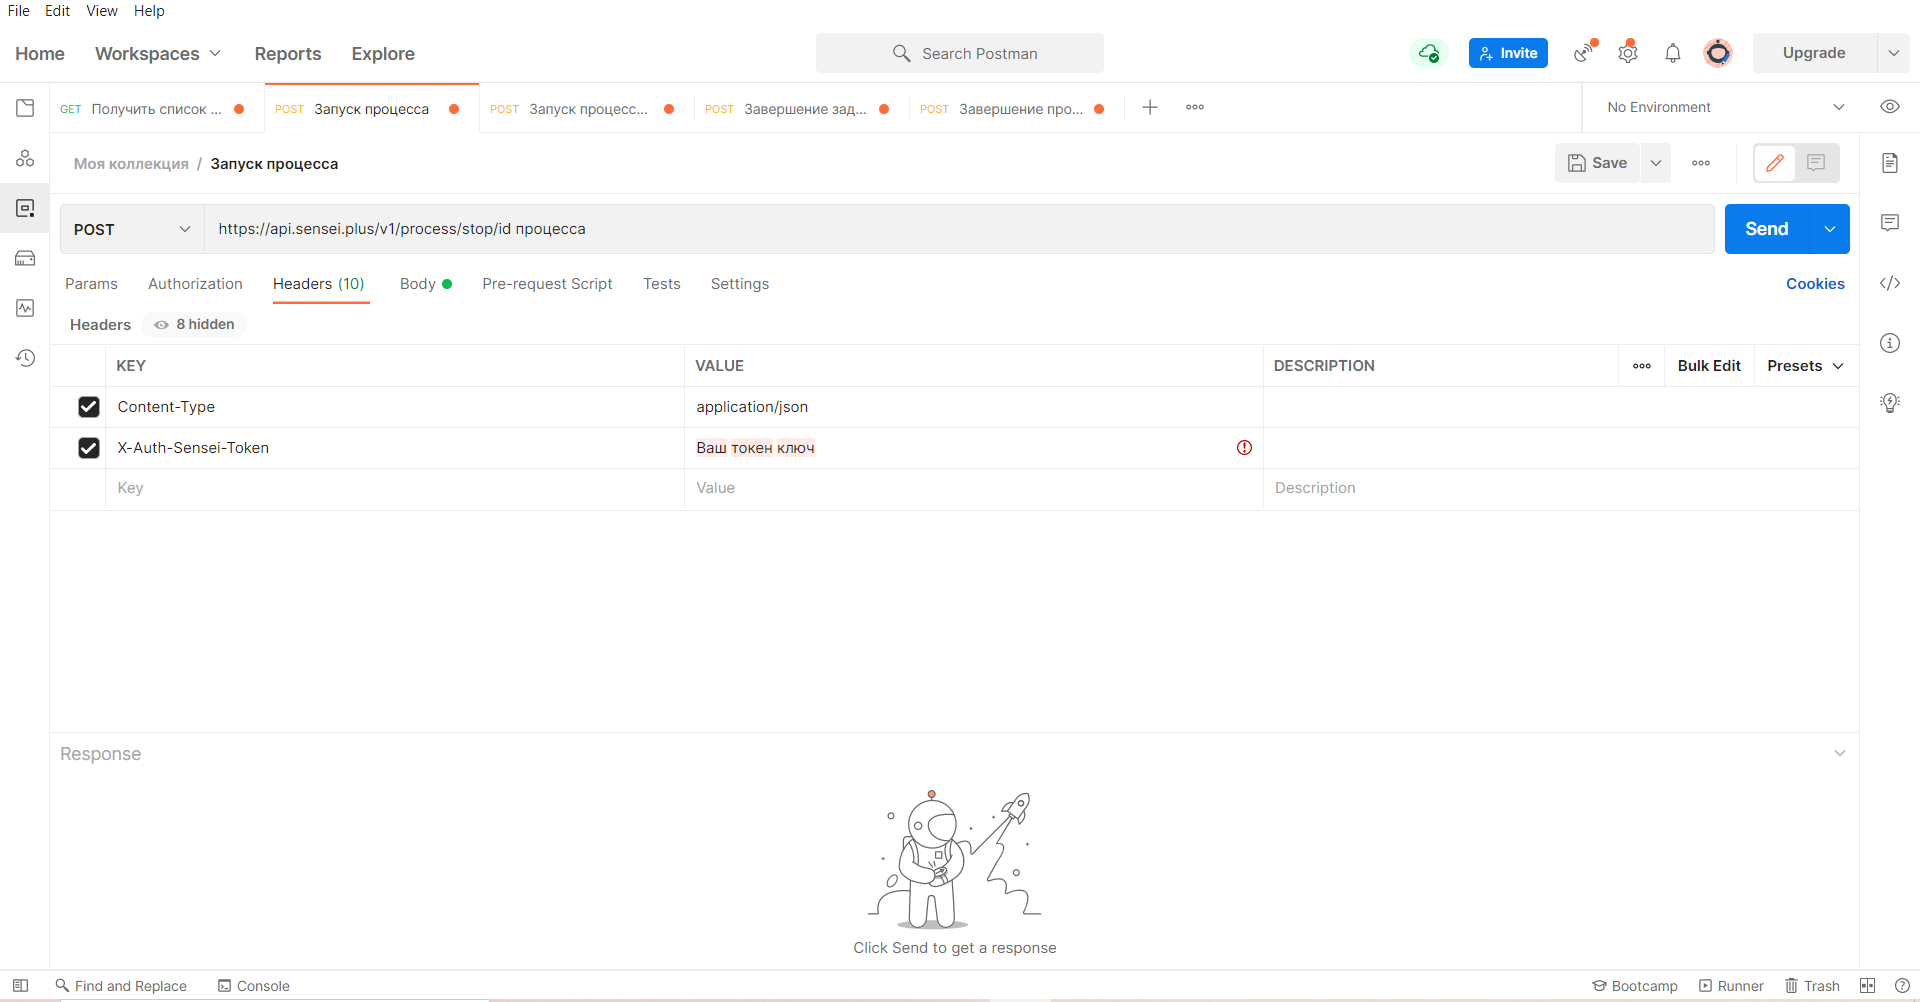The image size is (1920, 1002).
Task: Open the No Environment selector
Action: click(1725, 107)
